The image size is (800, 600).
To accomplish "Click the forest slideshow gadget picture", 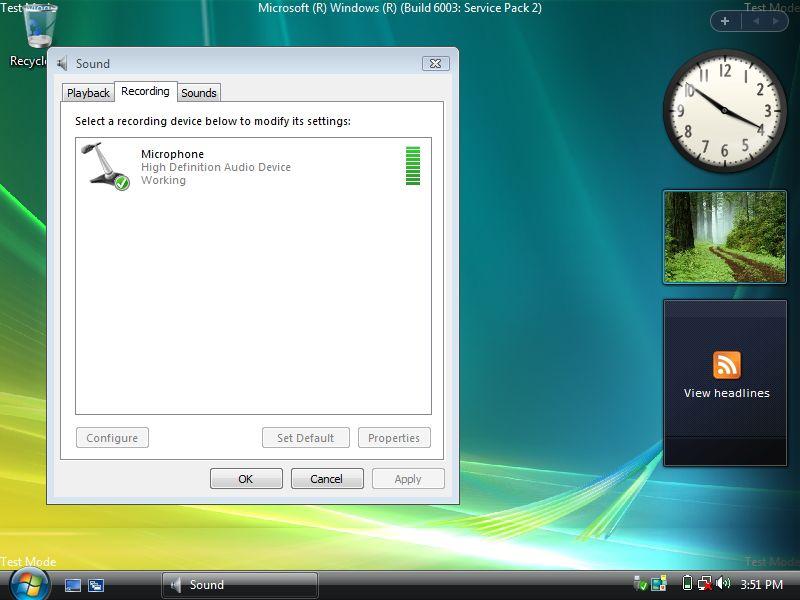I will tap(724, 237).
